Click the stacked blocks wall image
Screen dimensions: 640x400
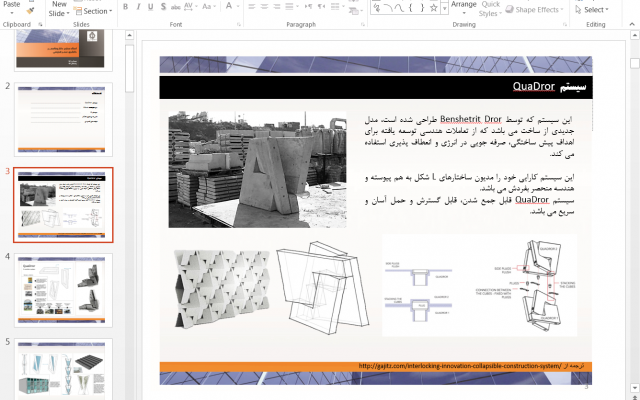(x=222, y=289)
